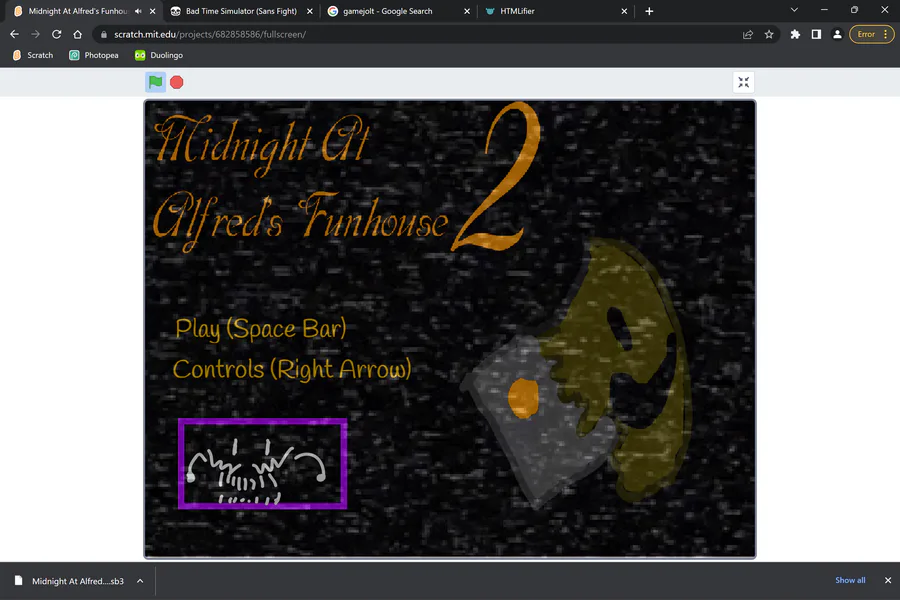Mute the audio on the Midnight At Alfred's tab

(x=138, y=11)
